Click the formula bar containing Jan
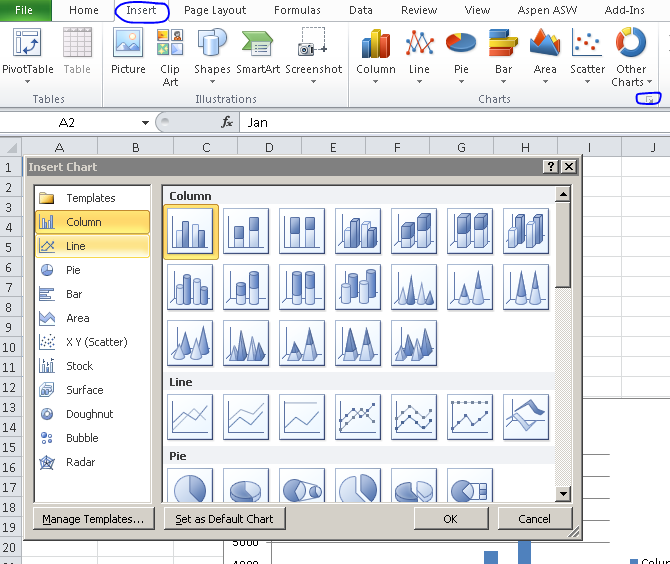 pyautogui.click(x=455, y=123)
